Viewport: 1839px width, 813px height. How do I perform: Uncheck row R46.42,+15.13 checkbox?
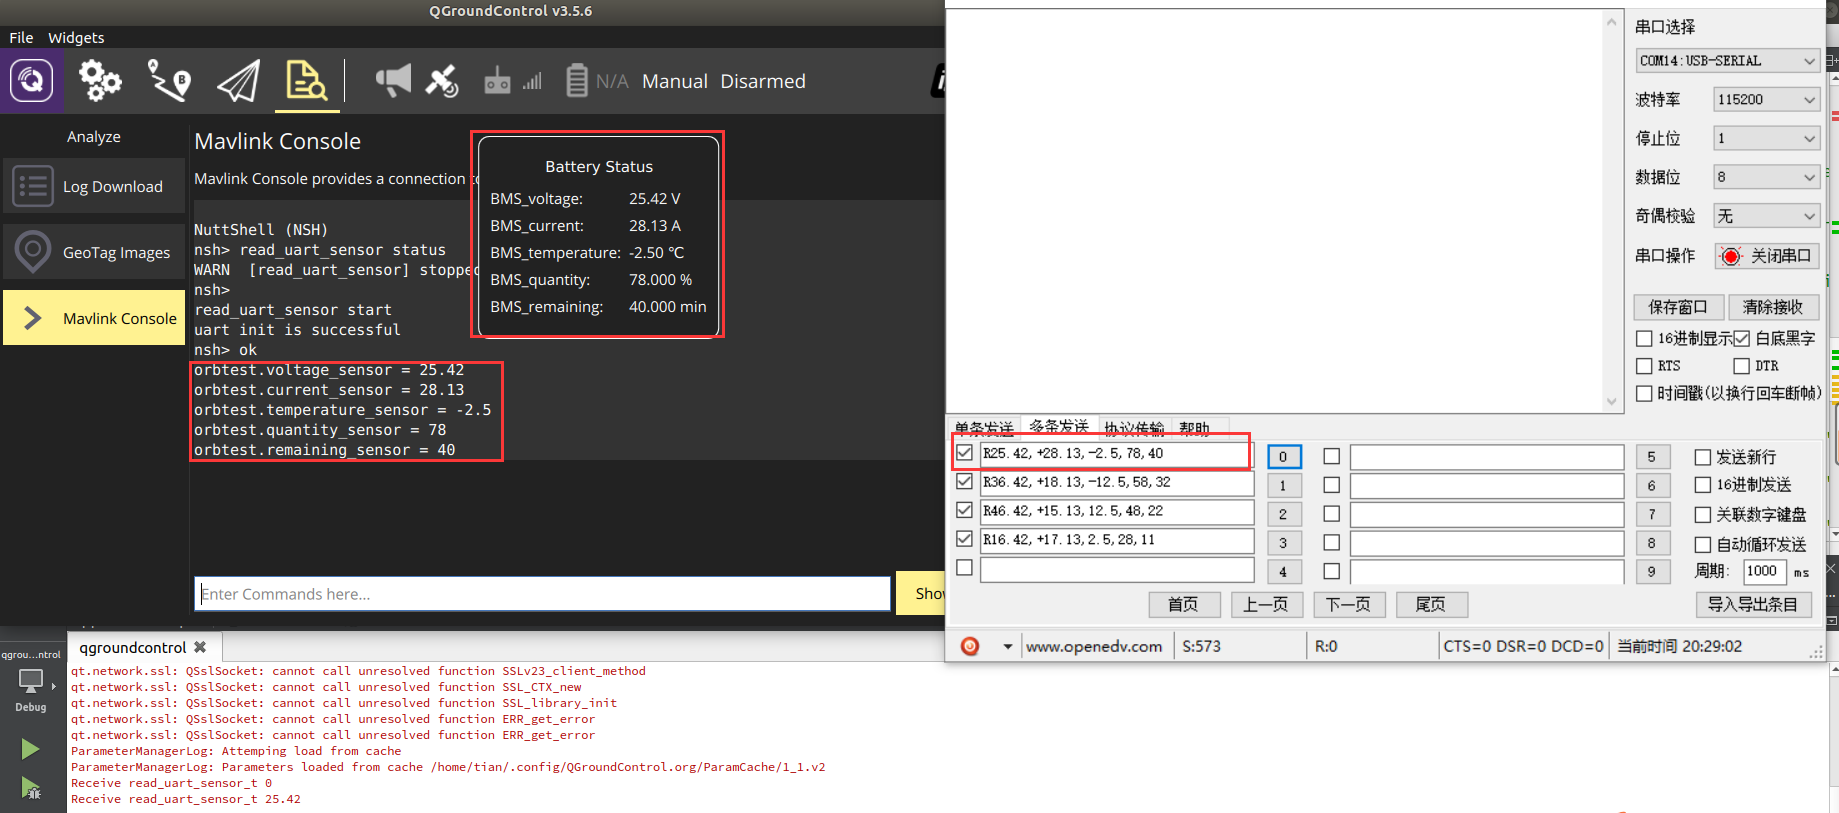point(964,510)
